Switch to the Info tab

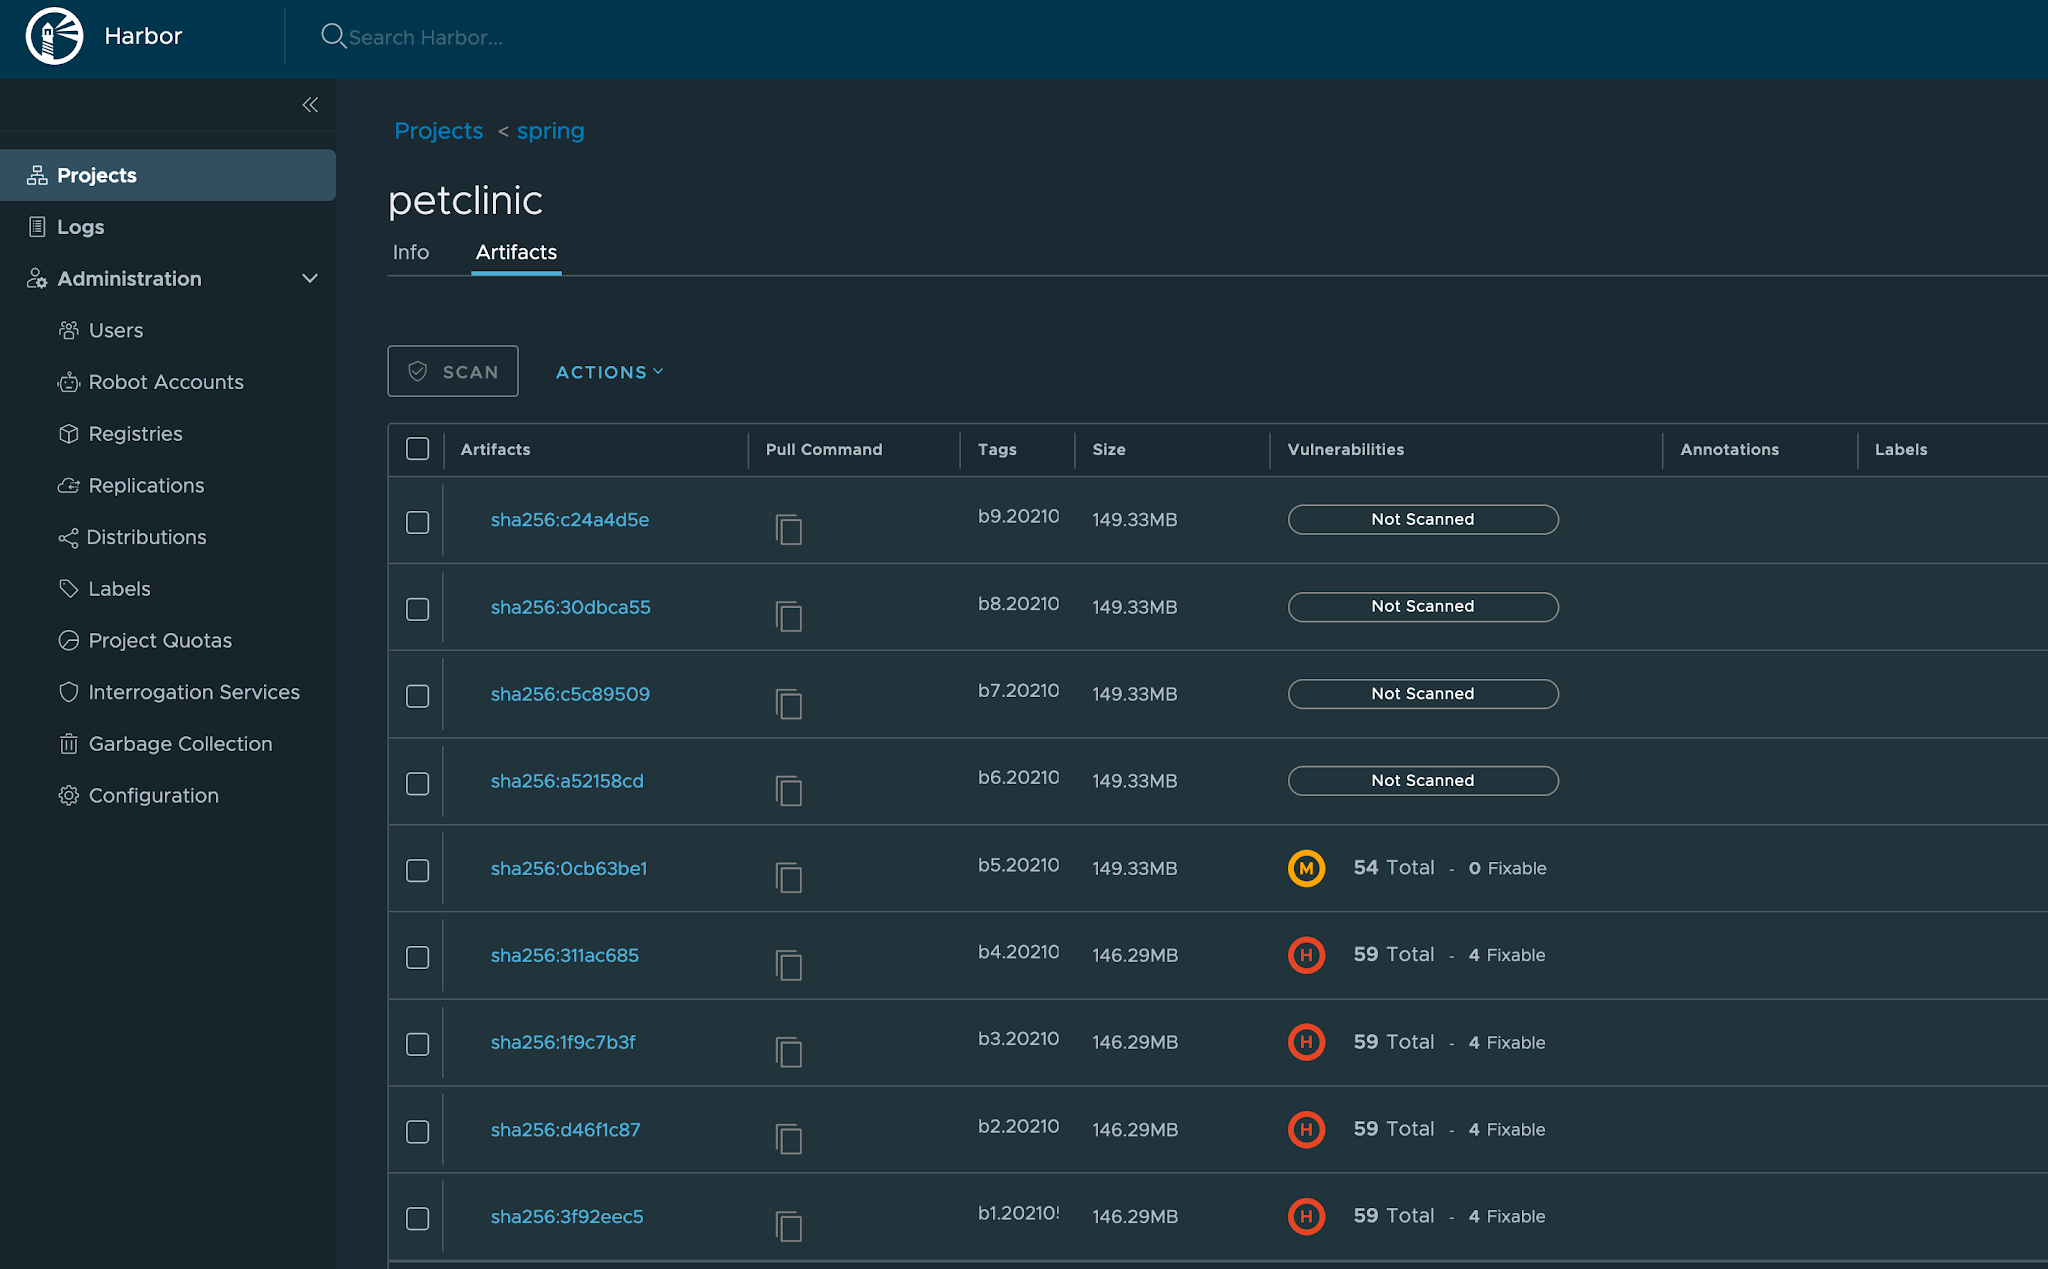tap(410, 252)
